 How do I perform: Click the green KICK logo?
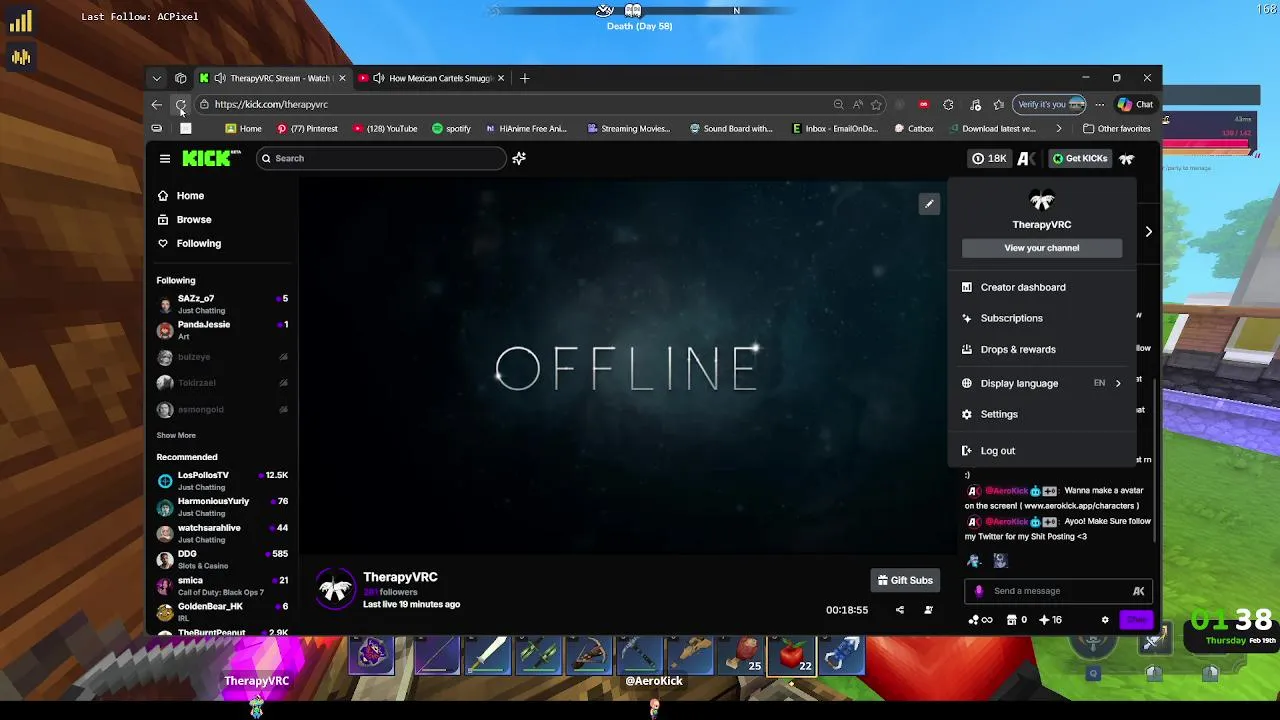(x=211, y=158)
